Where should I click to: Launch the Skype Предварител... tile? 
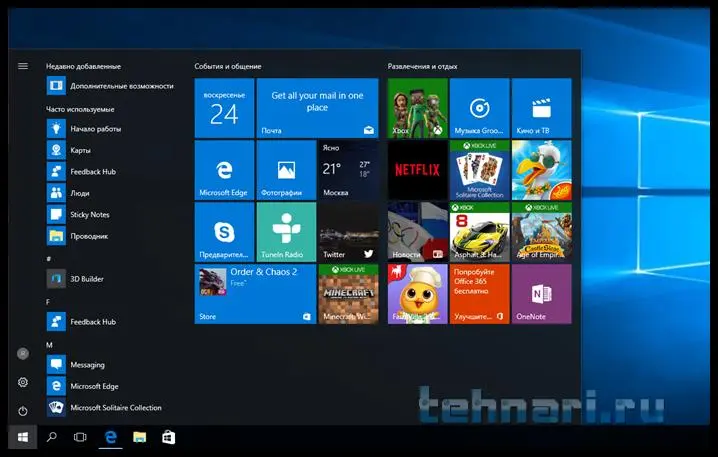coord(224,232)
